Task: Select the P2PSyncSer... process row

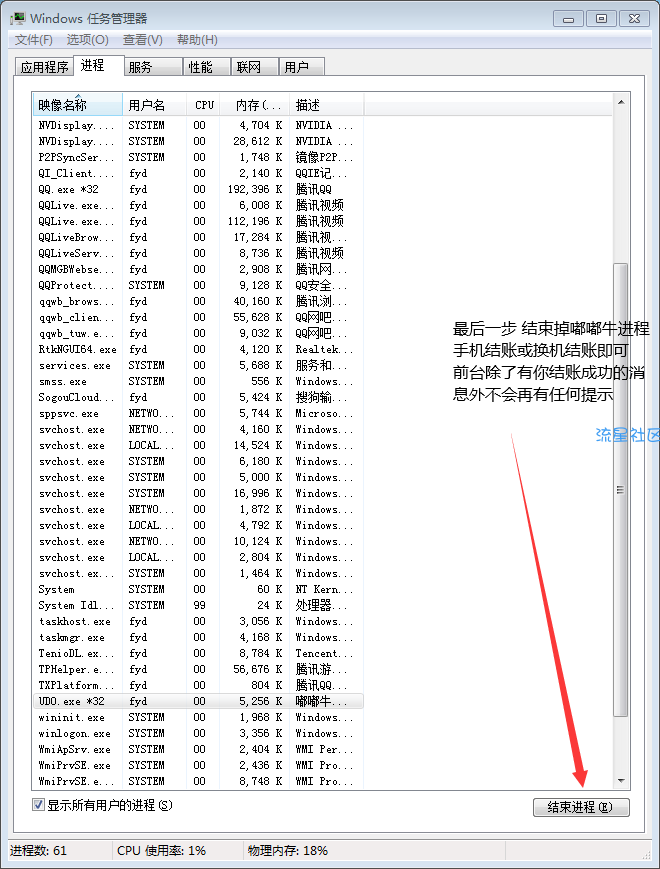Action: [198, 157]
